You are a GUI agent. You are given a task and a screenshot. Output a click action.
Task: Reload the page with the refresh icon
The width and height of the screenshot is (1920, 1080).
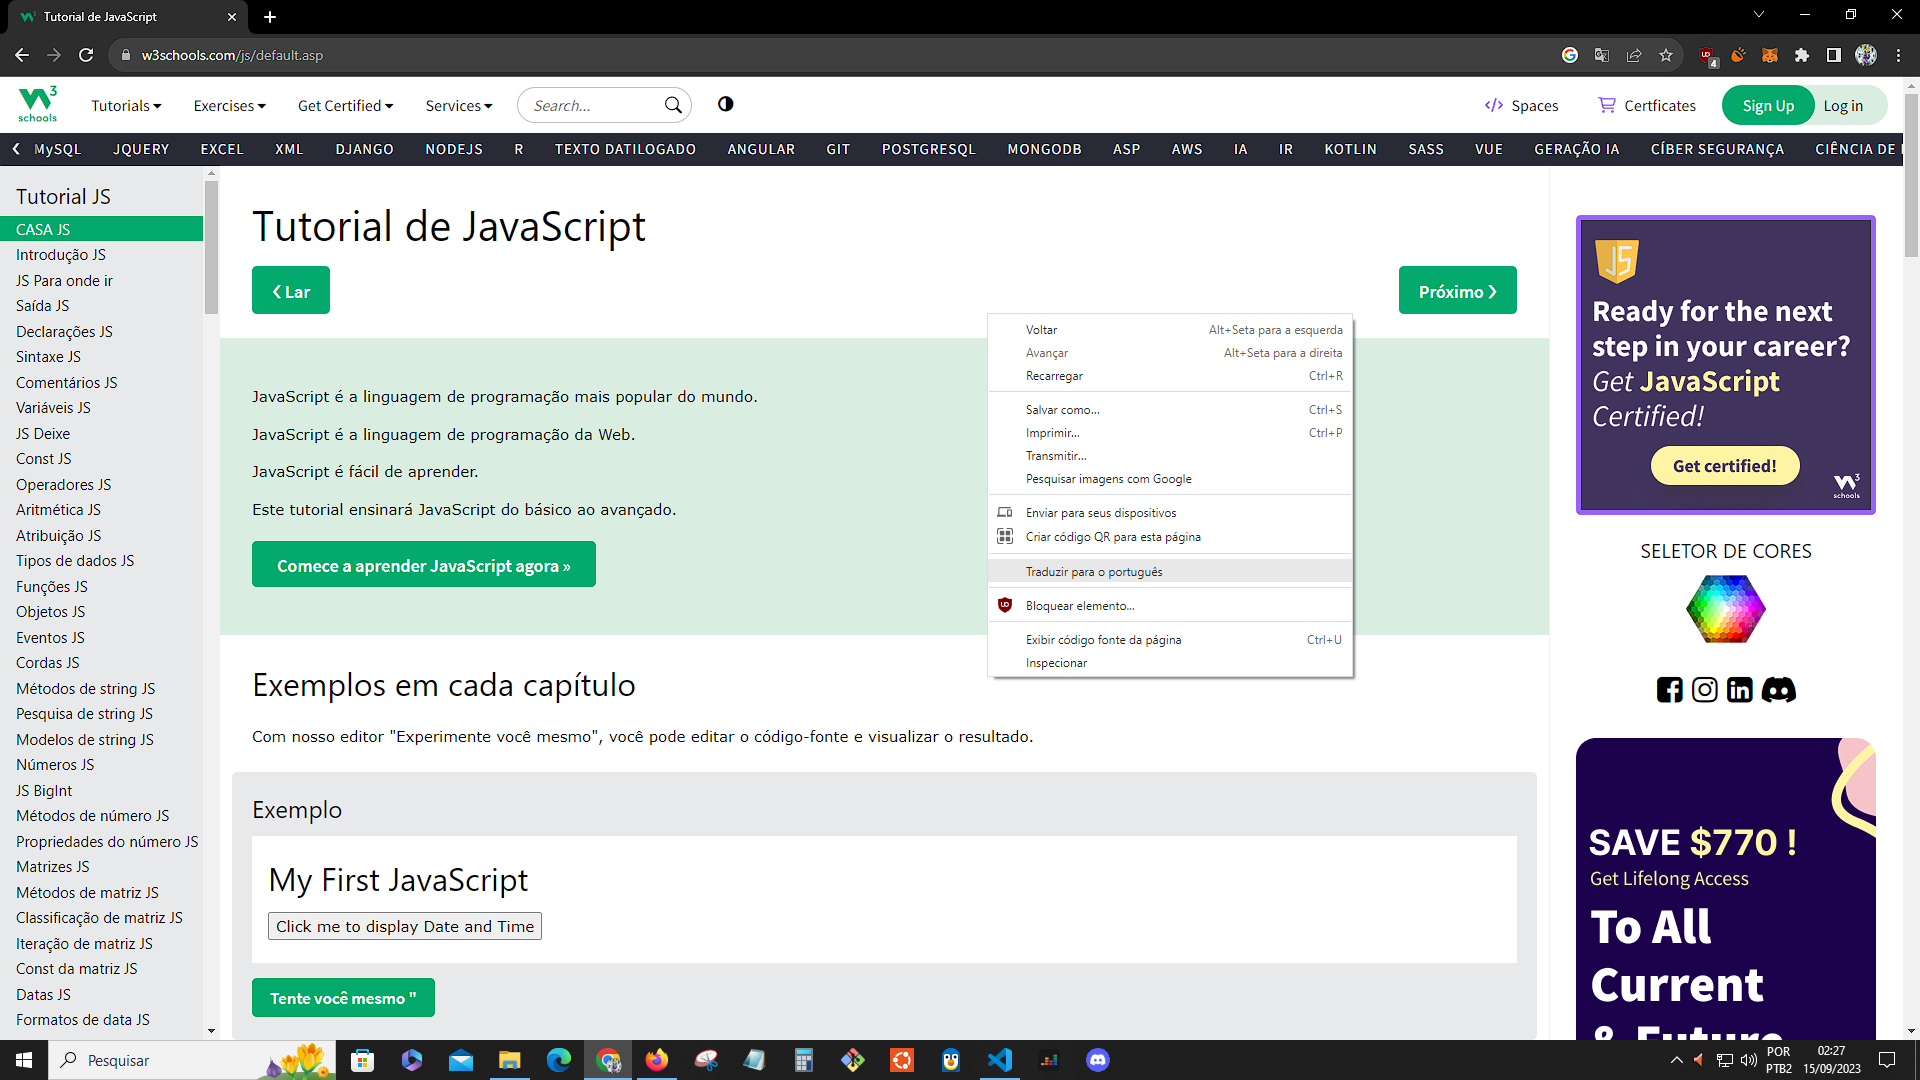click(x=86, y=55)
